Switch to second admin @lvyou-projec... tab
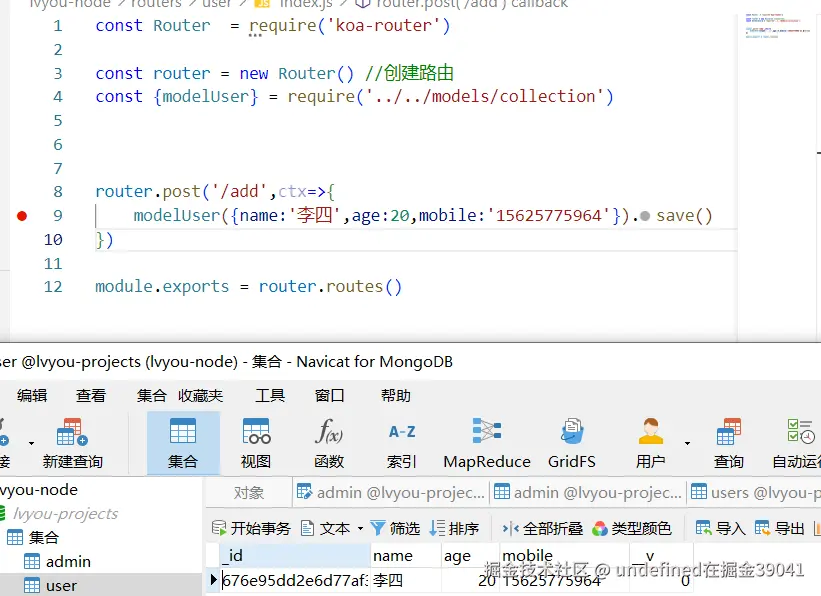This screenshot has height=596, width=821. click(x=587, y=493)
